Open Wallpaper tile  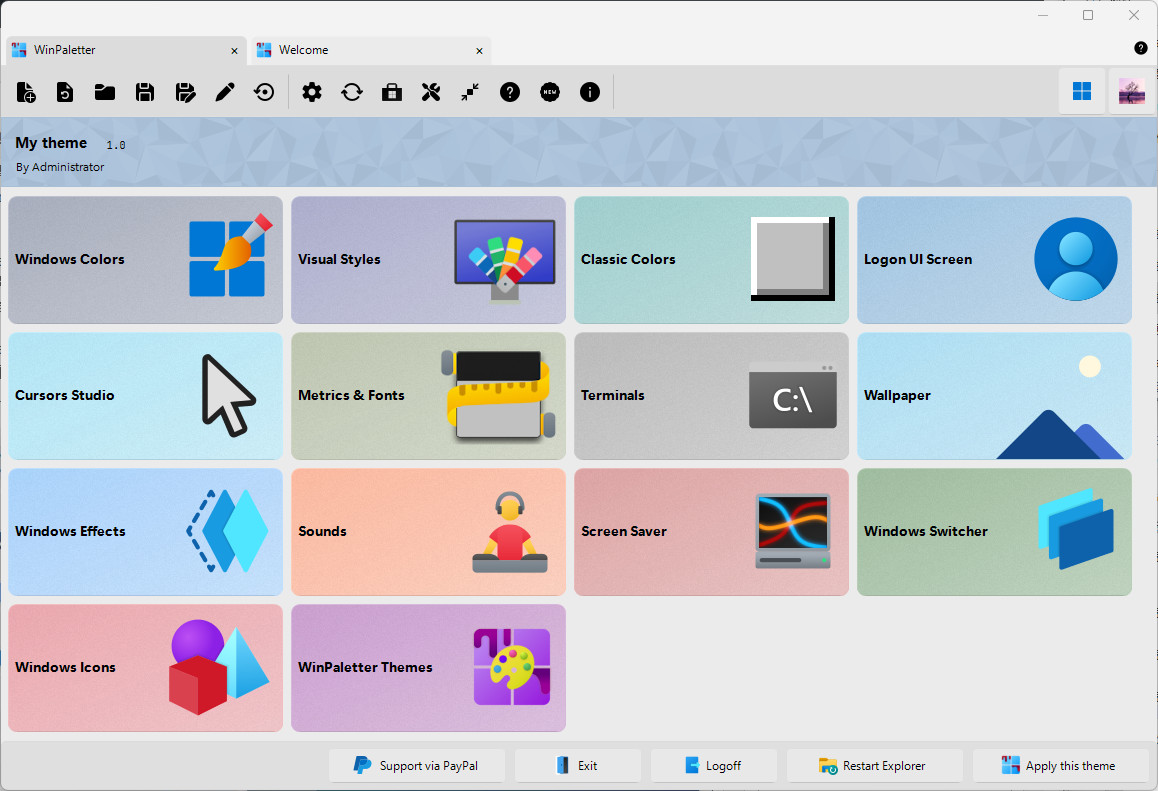click(x=994, y=396)
